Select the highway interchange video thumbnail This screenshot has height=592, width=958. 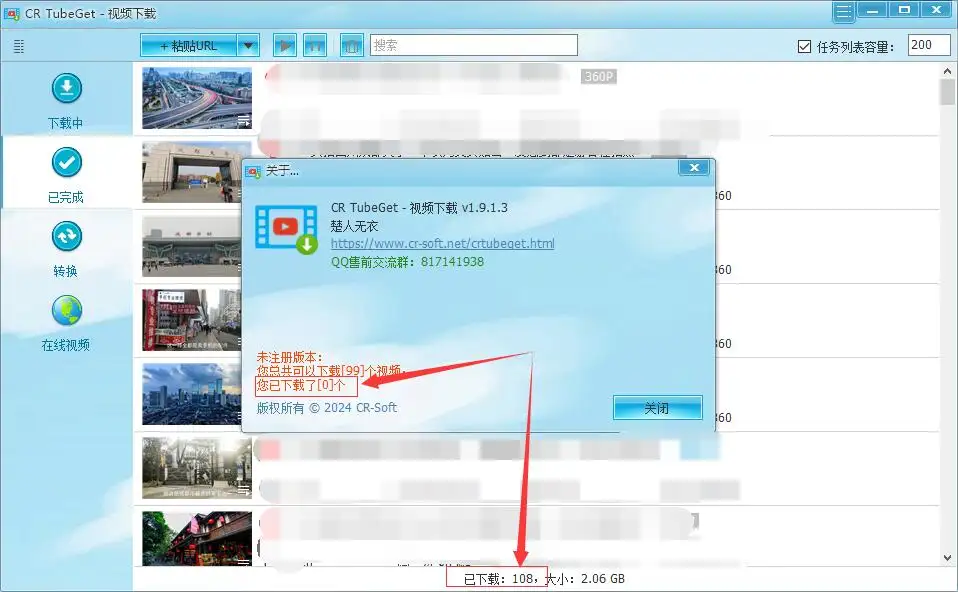(197, 98)
